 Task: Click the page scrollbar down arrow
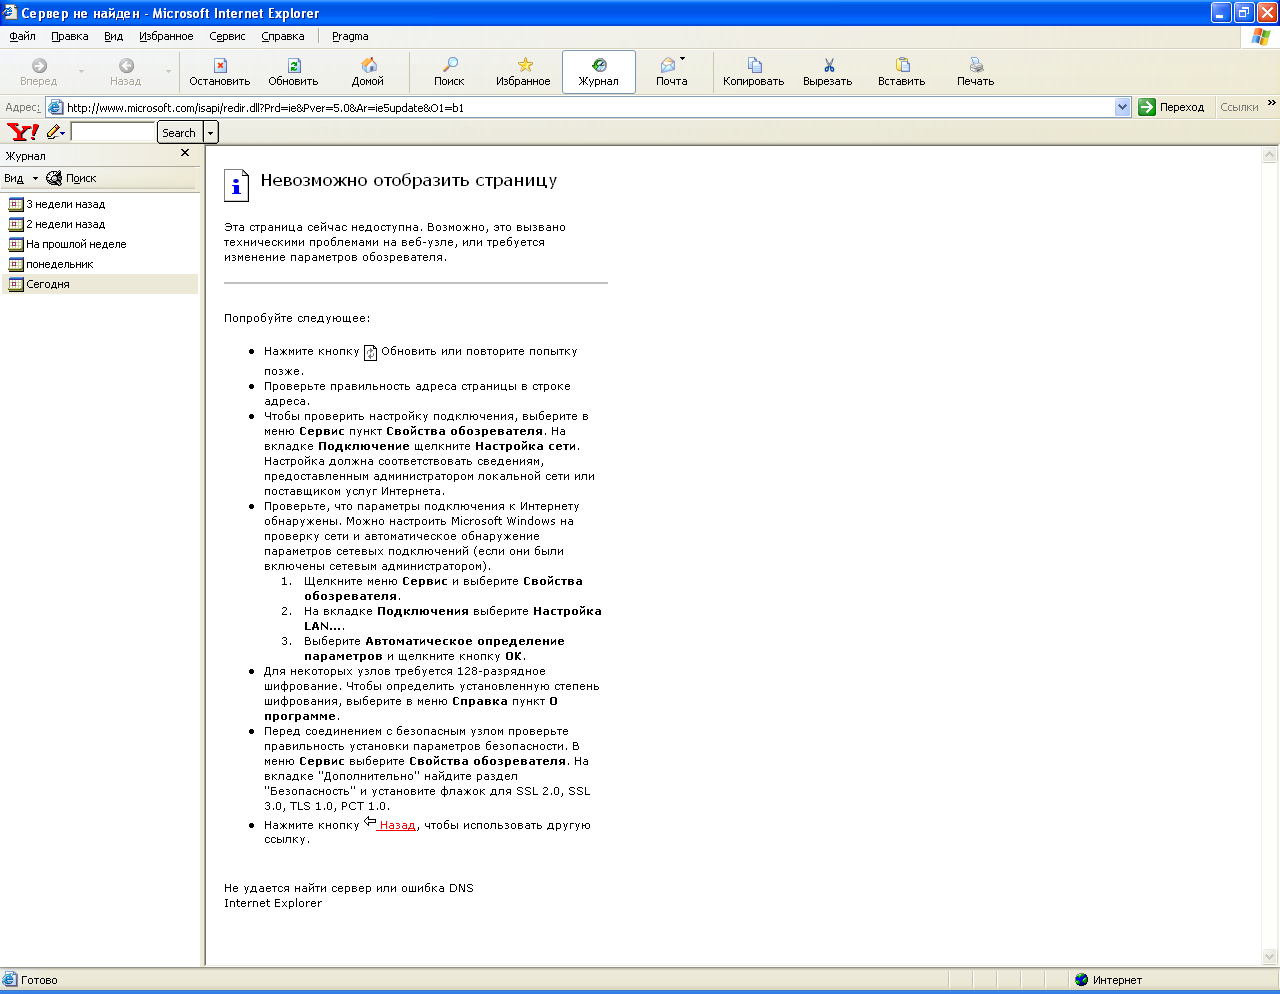tap(1270, 956)
